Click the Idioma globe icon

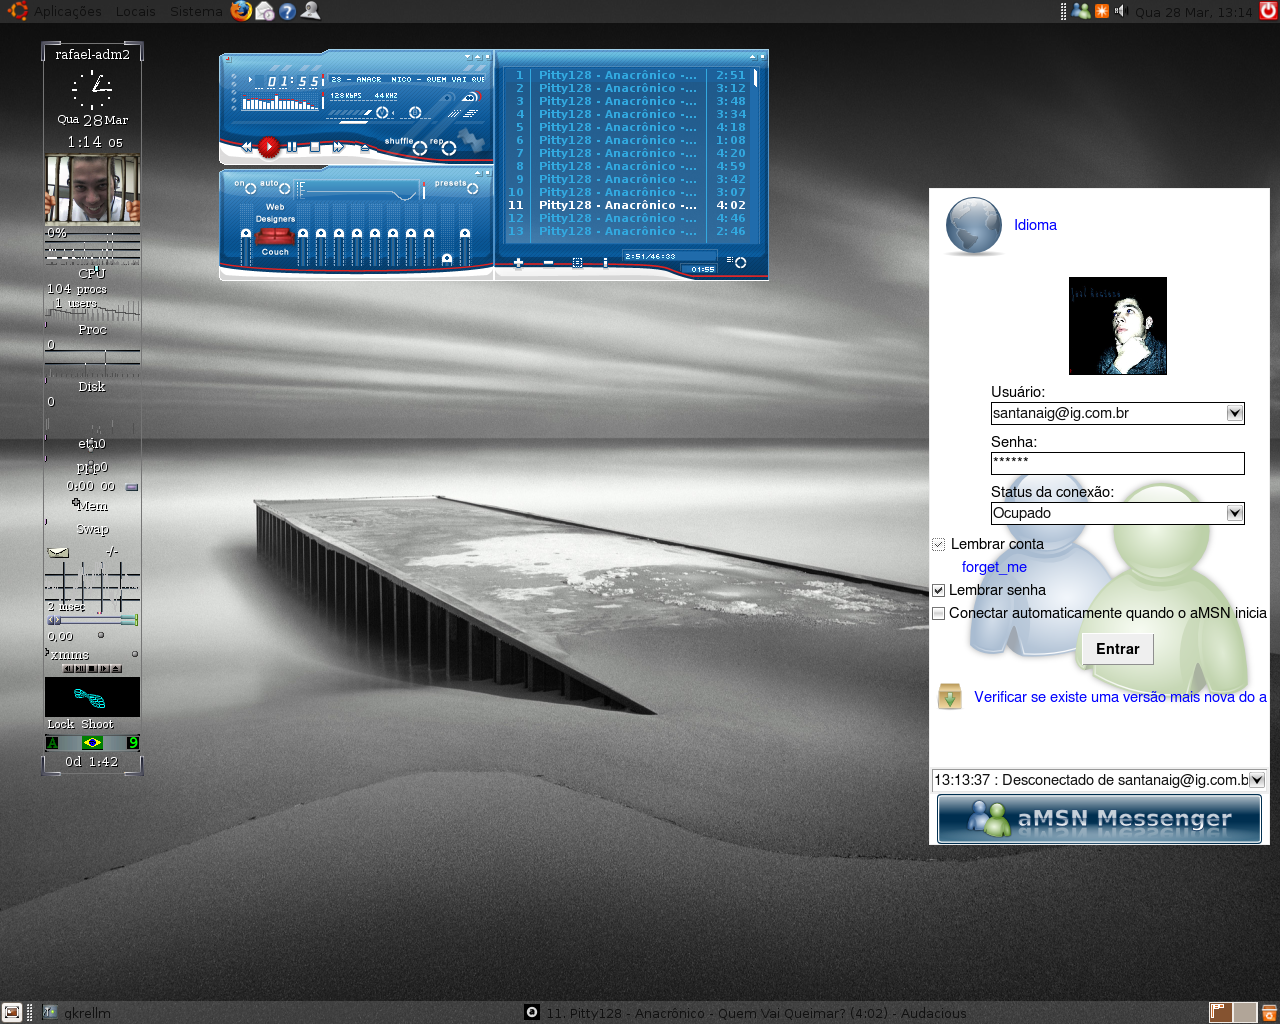click(973, 225)
